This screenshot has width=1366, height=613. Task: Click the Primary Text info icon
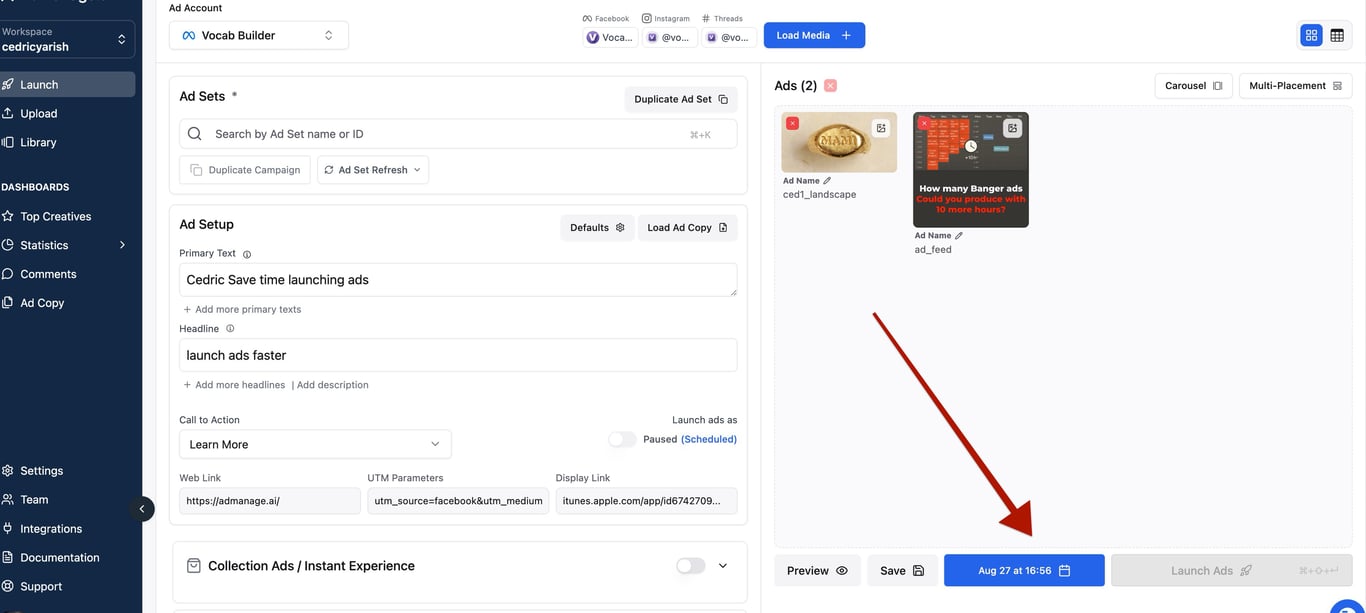pos(247,254)
